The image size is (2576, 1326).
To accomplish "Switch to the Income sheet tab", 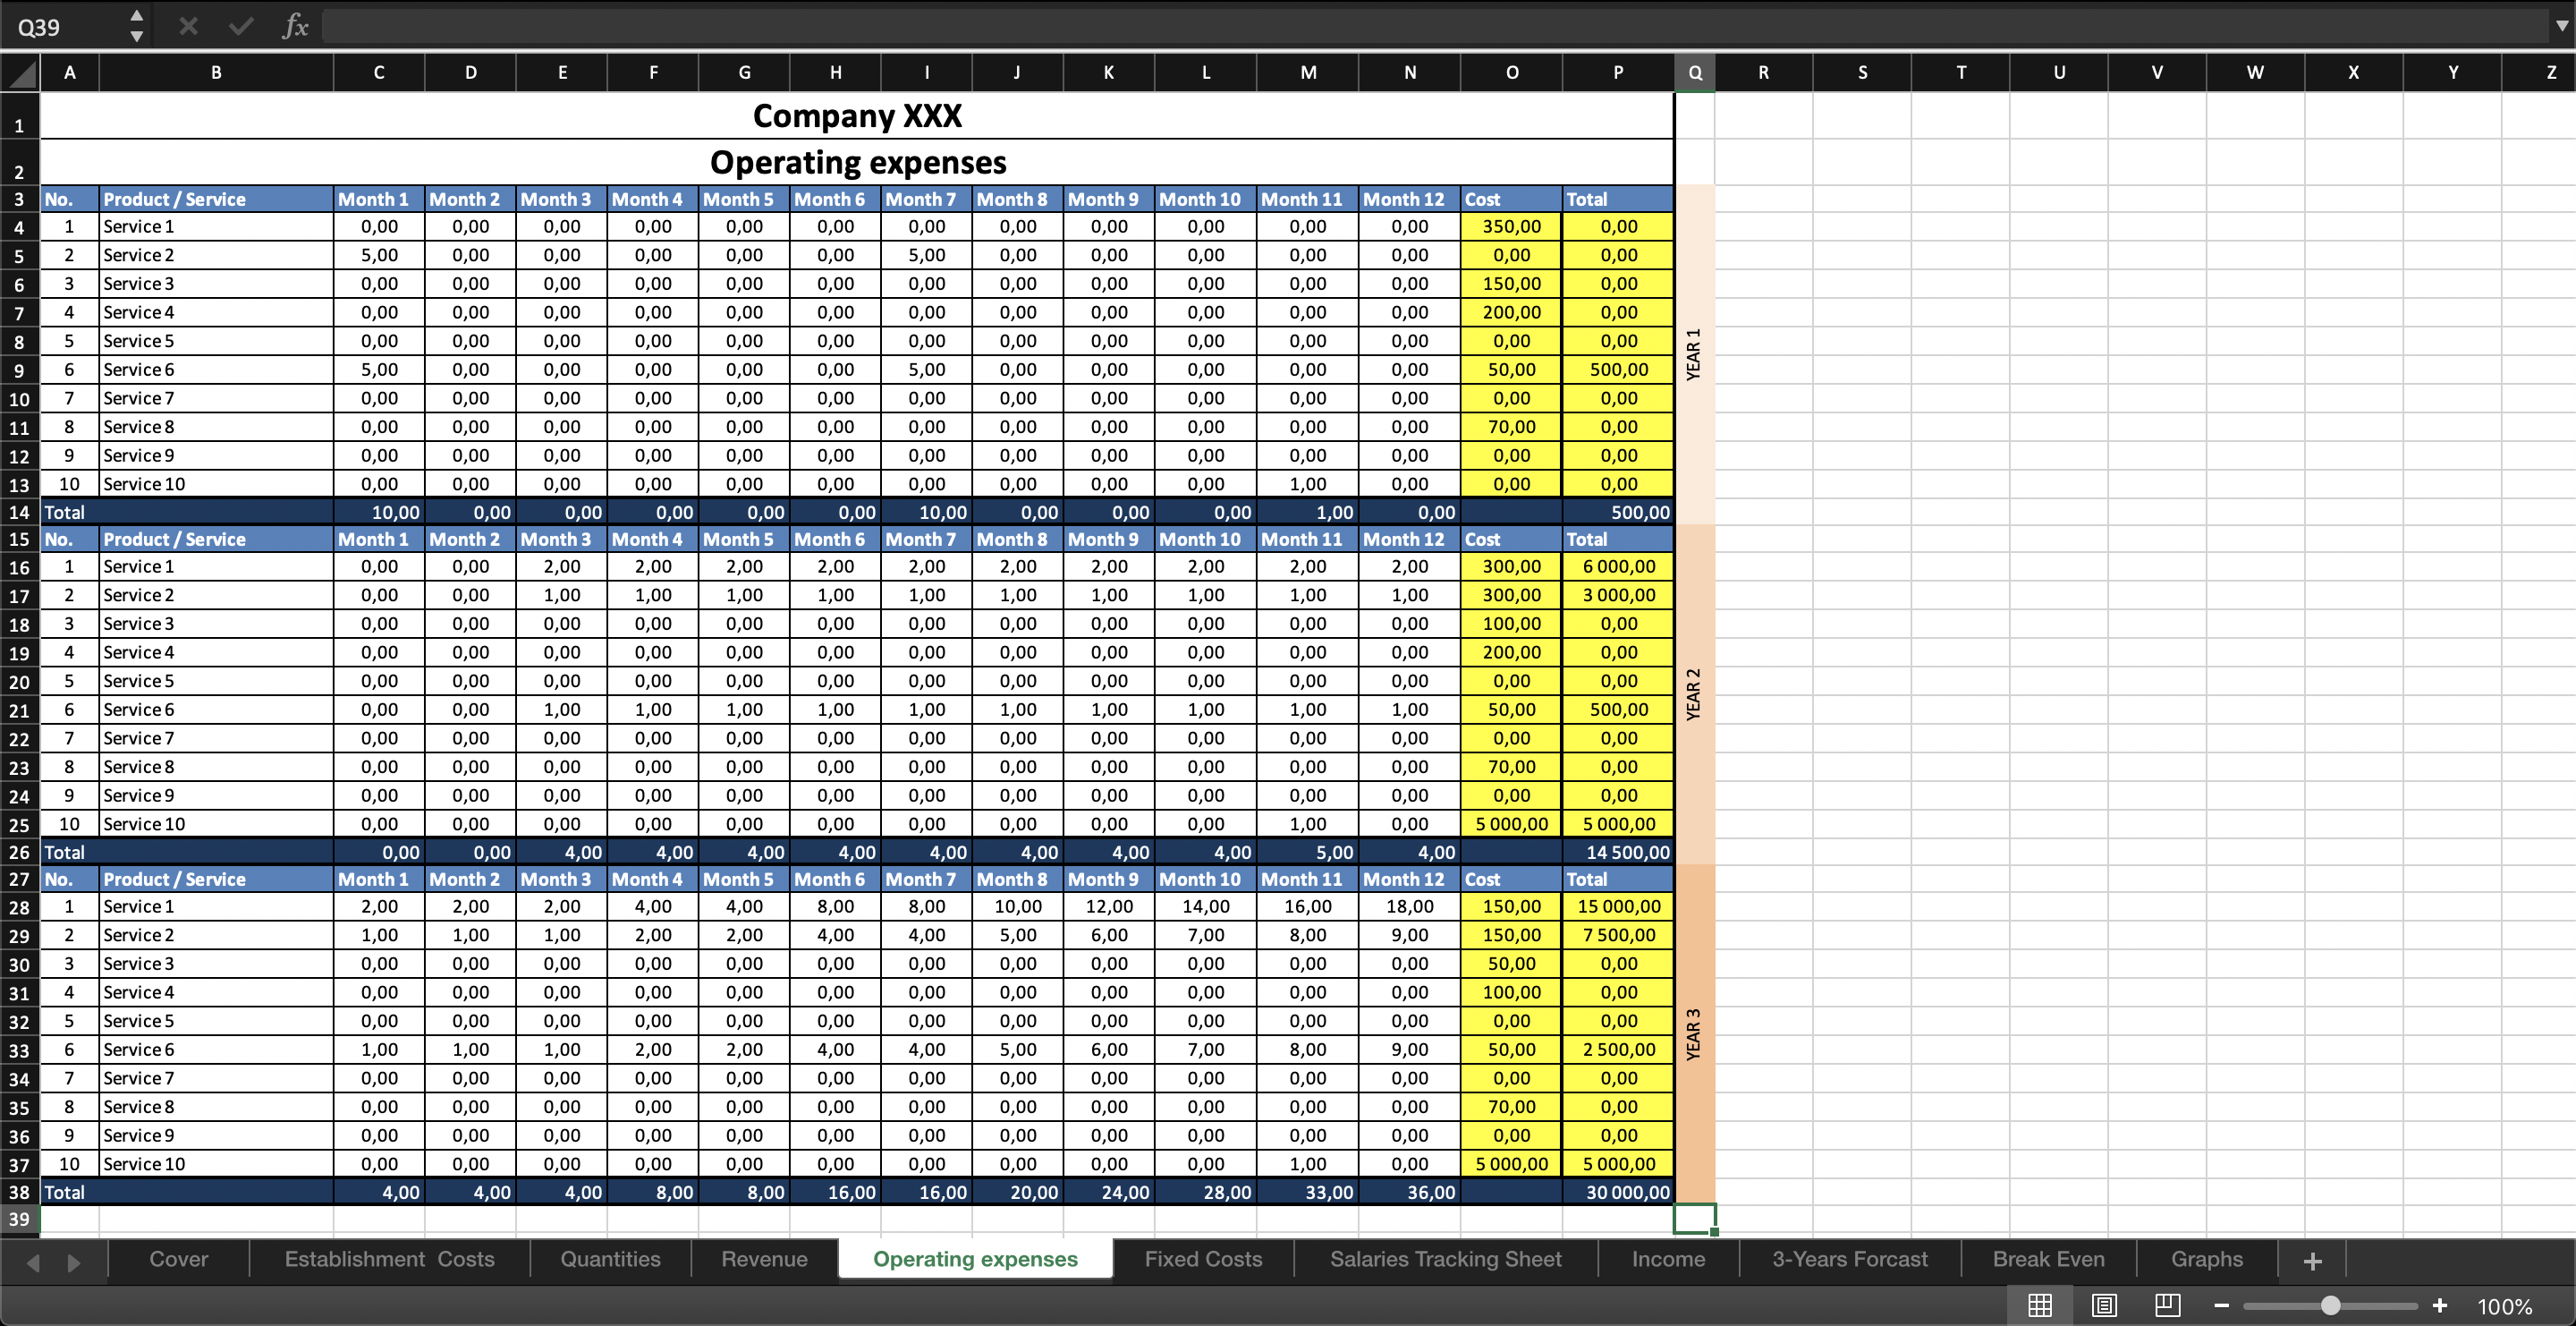I will pos(1668,1260).
